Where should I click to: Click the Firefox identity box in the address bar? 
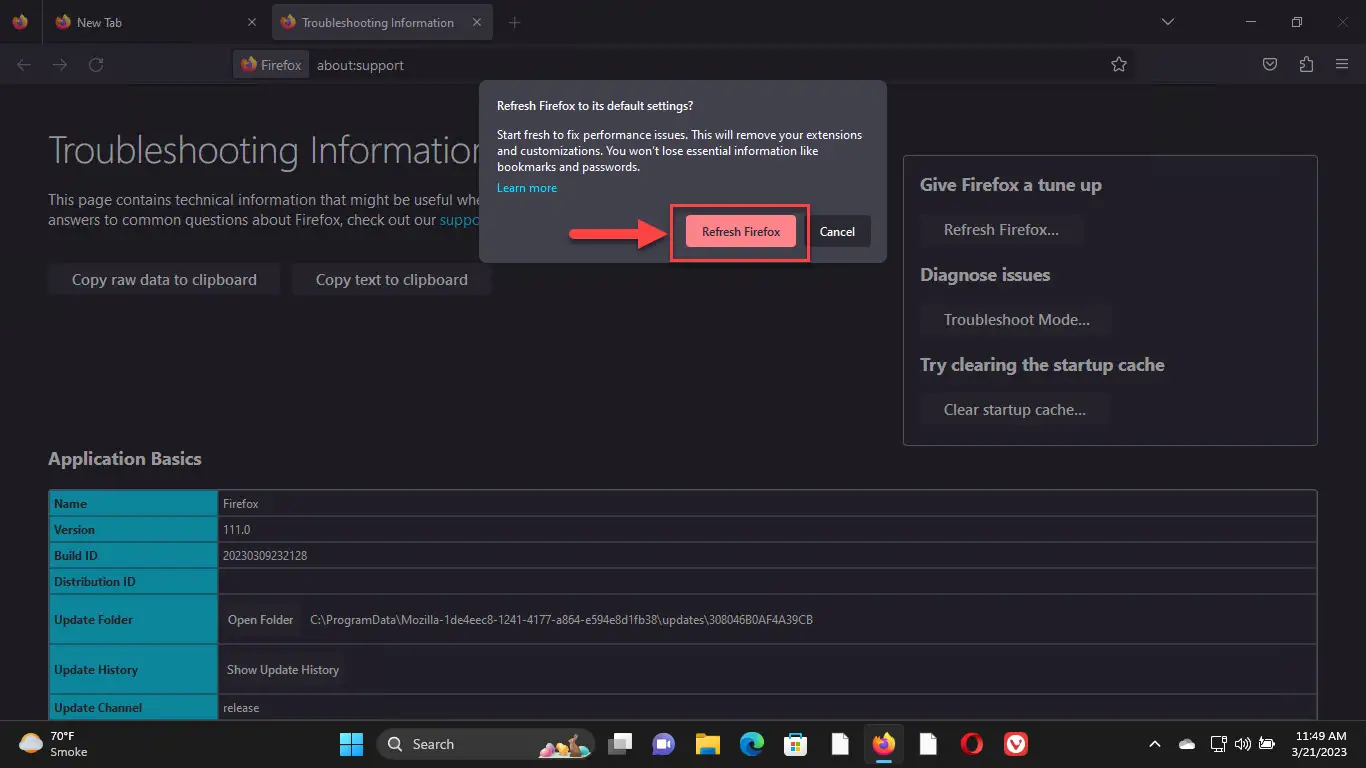[271, 65]
